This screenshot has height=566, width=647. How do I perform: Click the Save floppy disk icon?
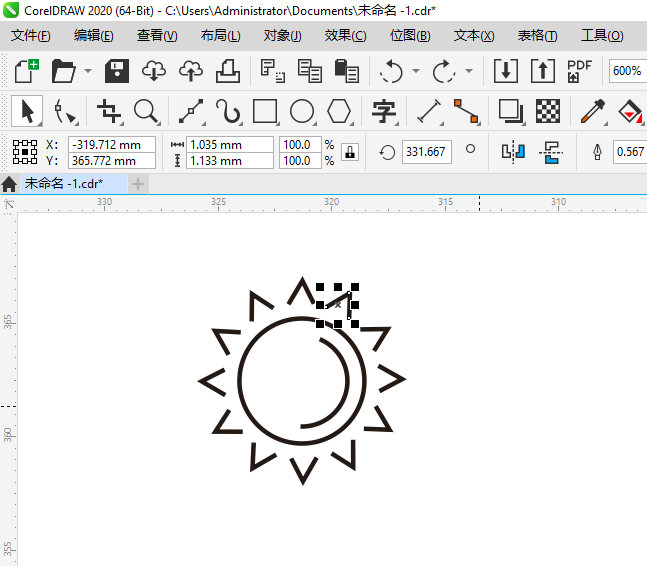pyautogui.click(x=118, y=71)
